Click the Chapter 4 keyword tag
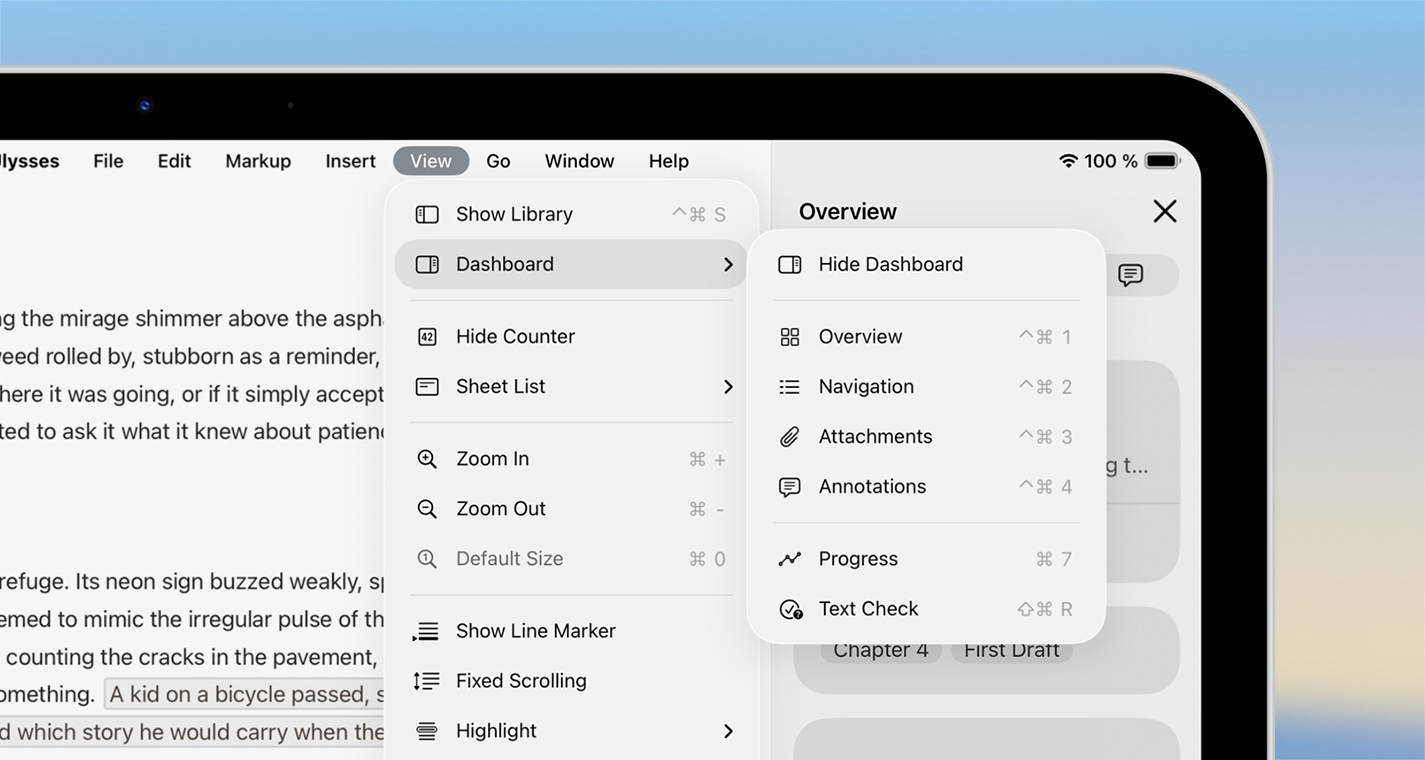Image resolution: width=1425 pixels, height=760 pixels. [x=880, y=651]
